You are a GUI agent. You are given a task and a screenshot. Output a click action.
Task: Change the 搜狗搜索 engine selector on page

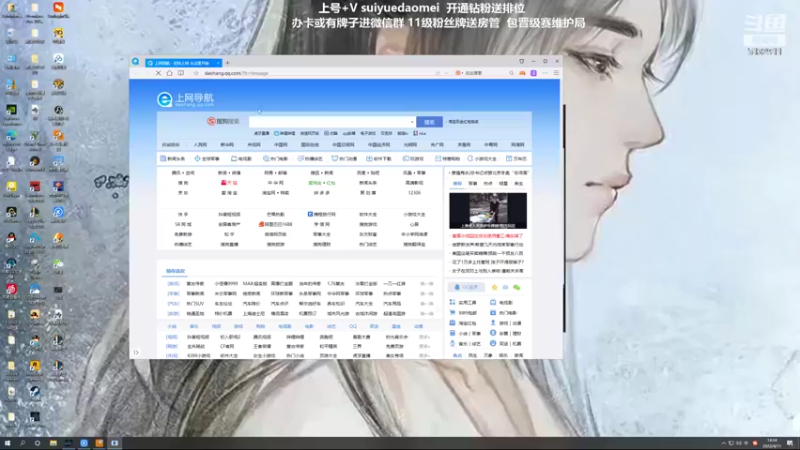pyautogui.click(x=223, y=121)
